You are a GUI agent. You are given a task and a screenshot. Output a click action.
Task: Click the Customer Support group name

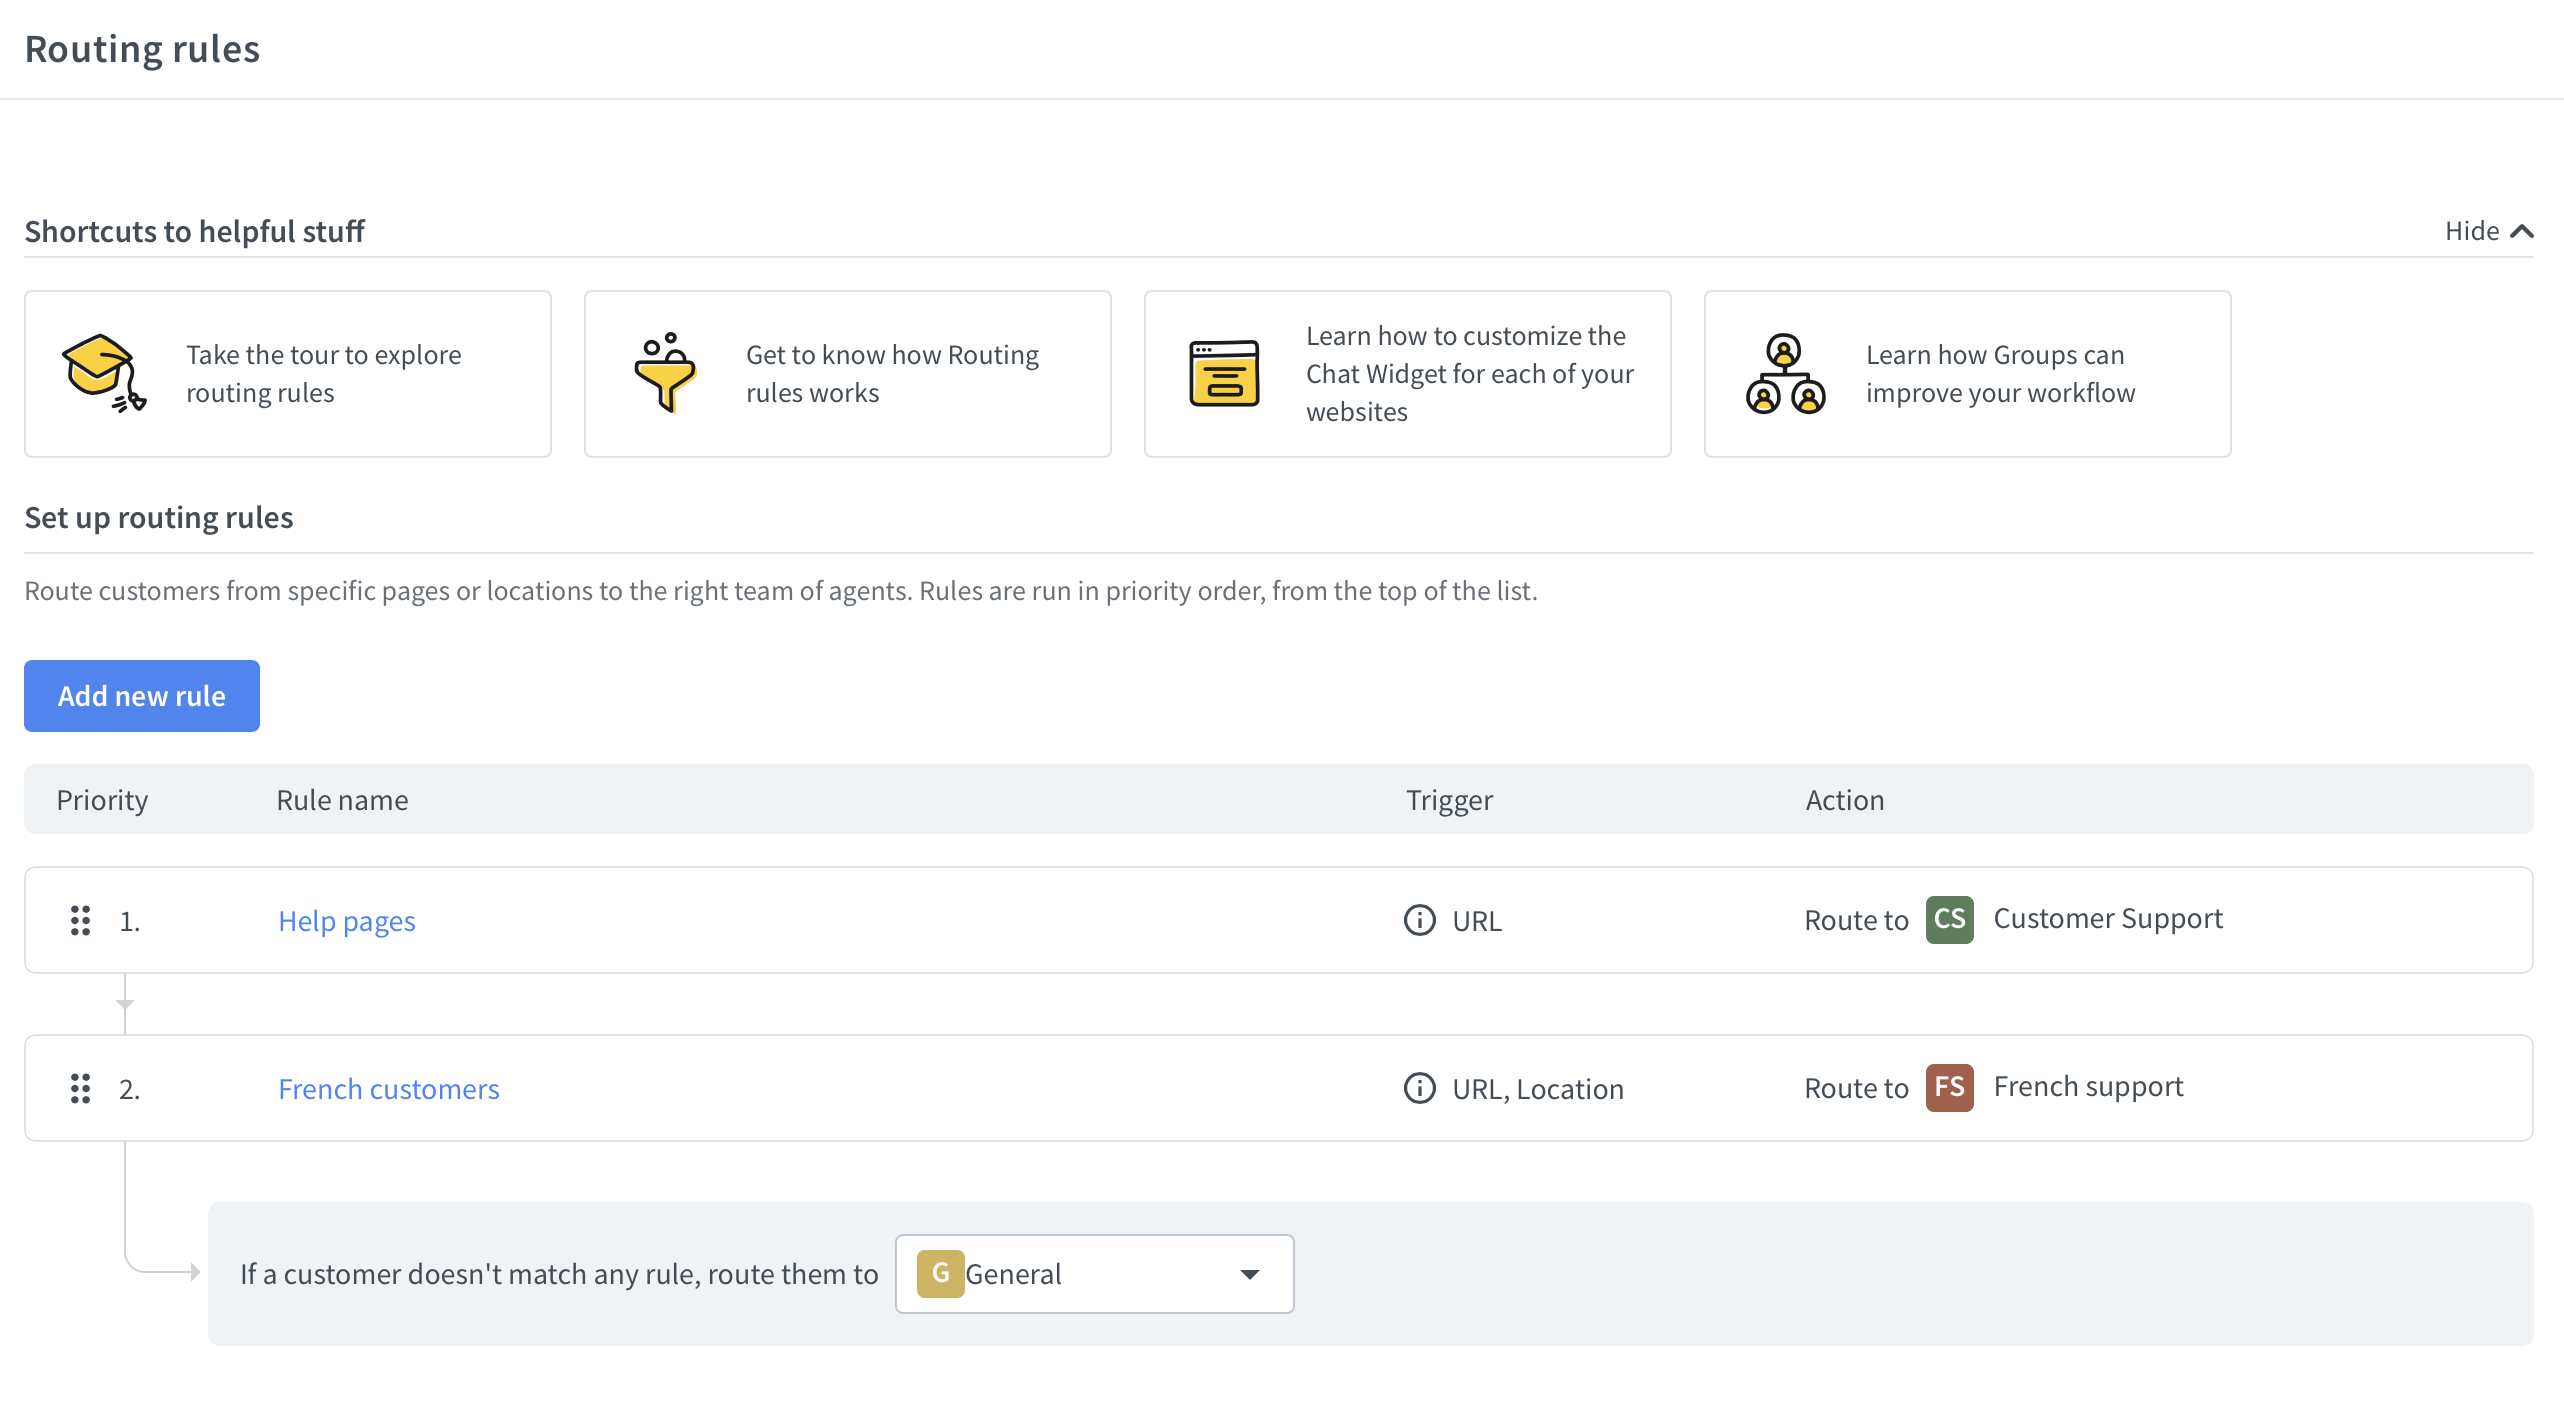[x=2108, y=918]
